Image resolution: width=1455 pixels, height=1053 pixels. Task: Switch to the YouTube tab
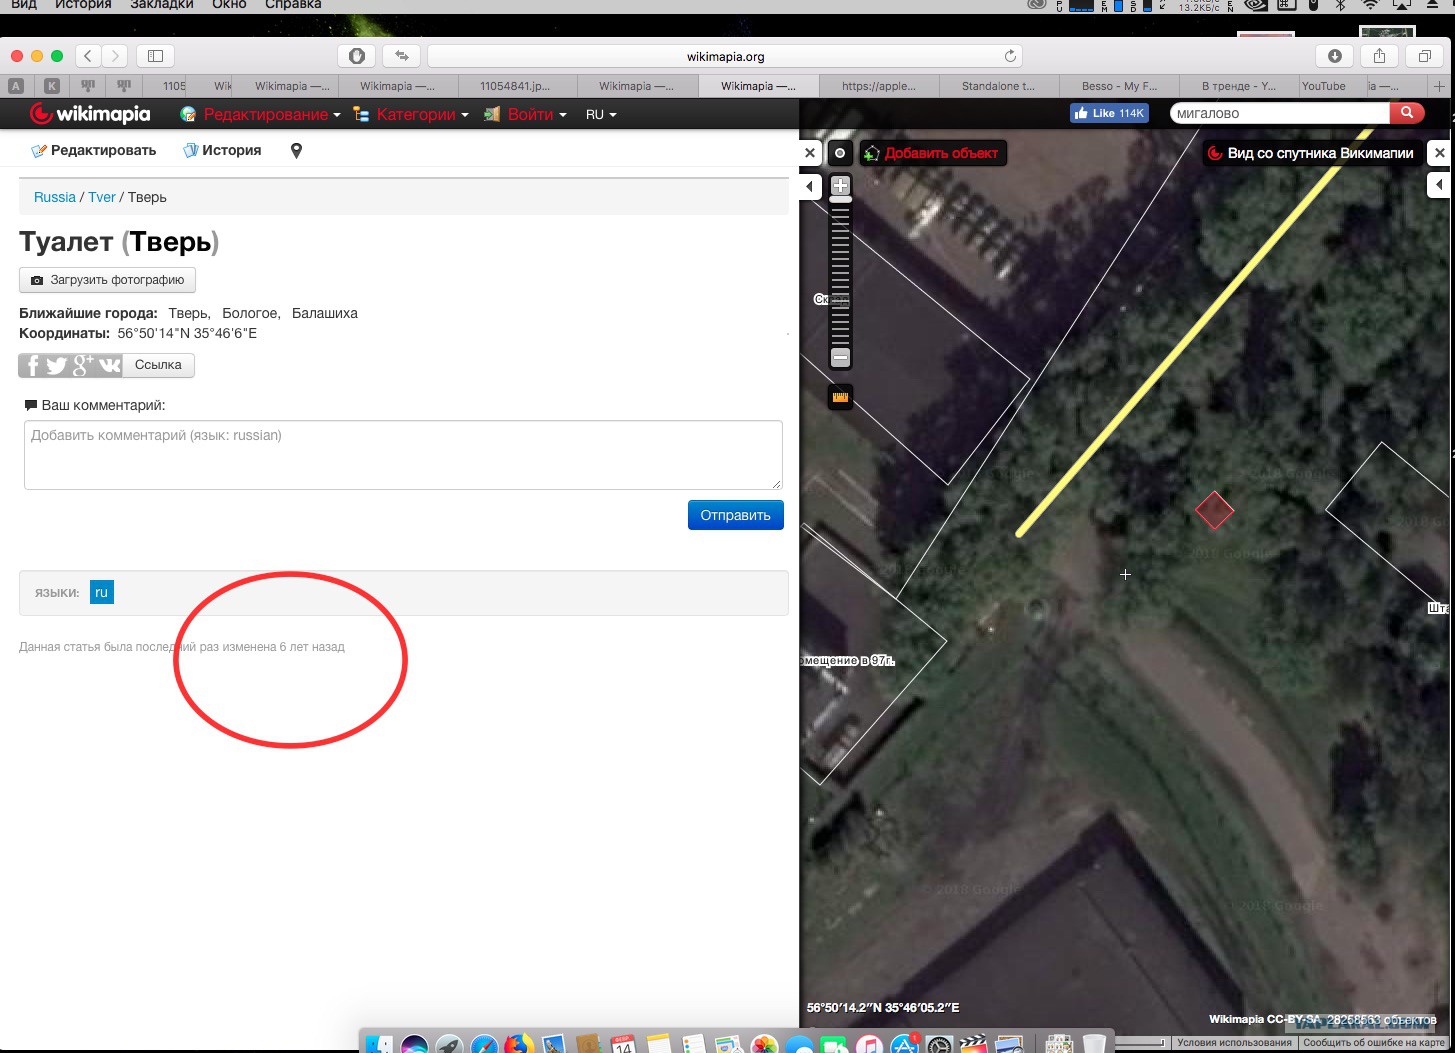pyautogui.click(x=1324, y=86)
